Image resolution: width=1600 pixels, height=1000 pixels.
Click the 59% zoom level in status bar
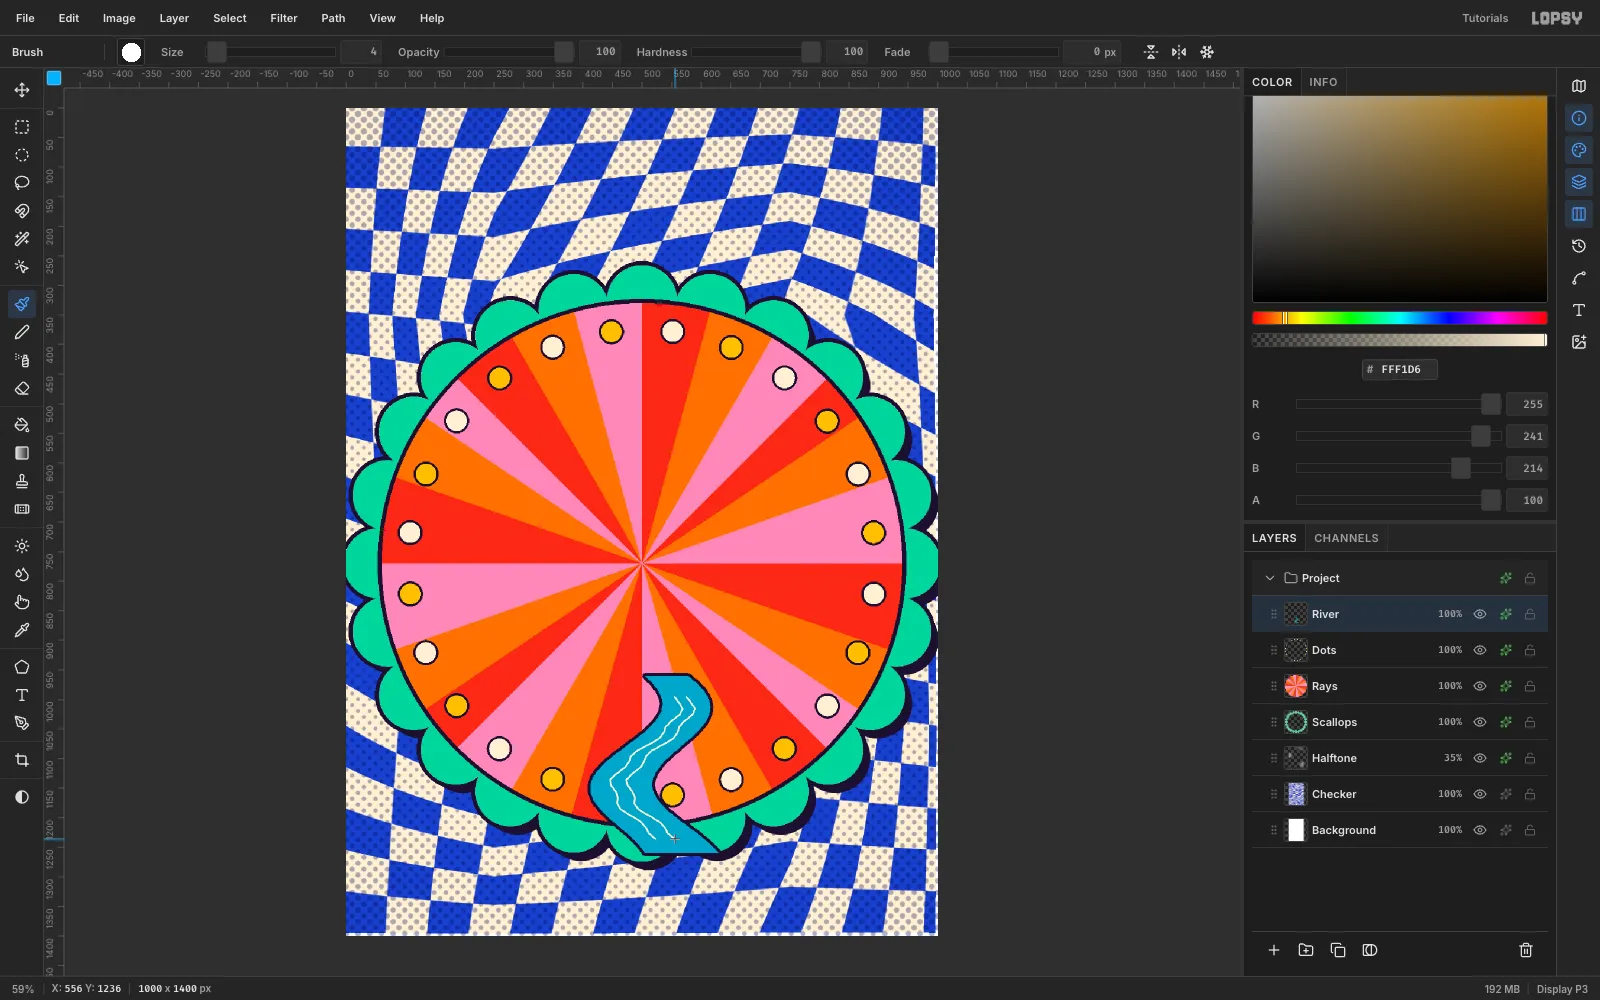(x=23, y=989)
